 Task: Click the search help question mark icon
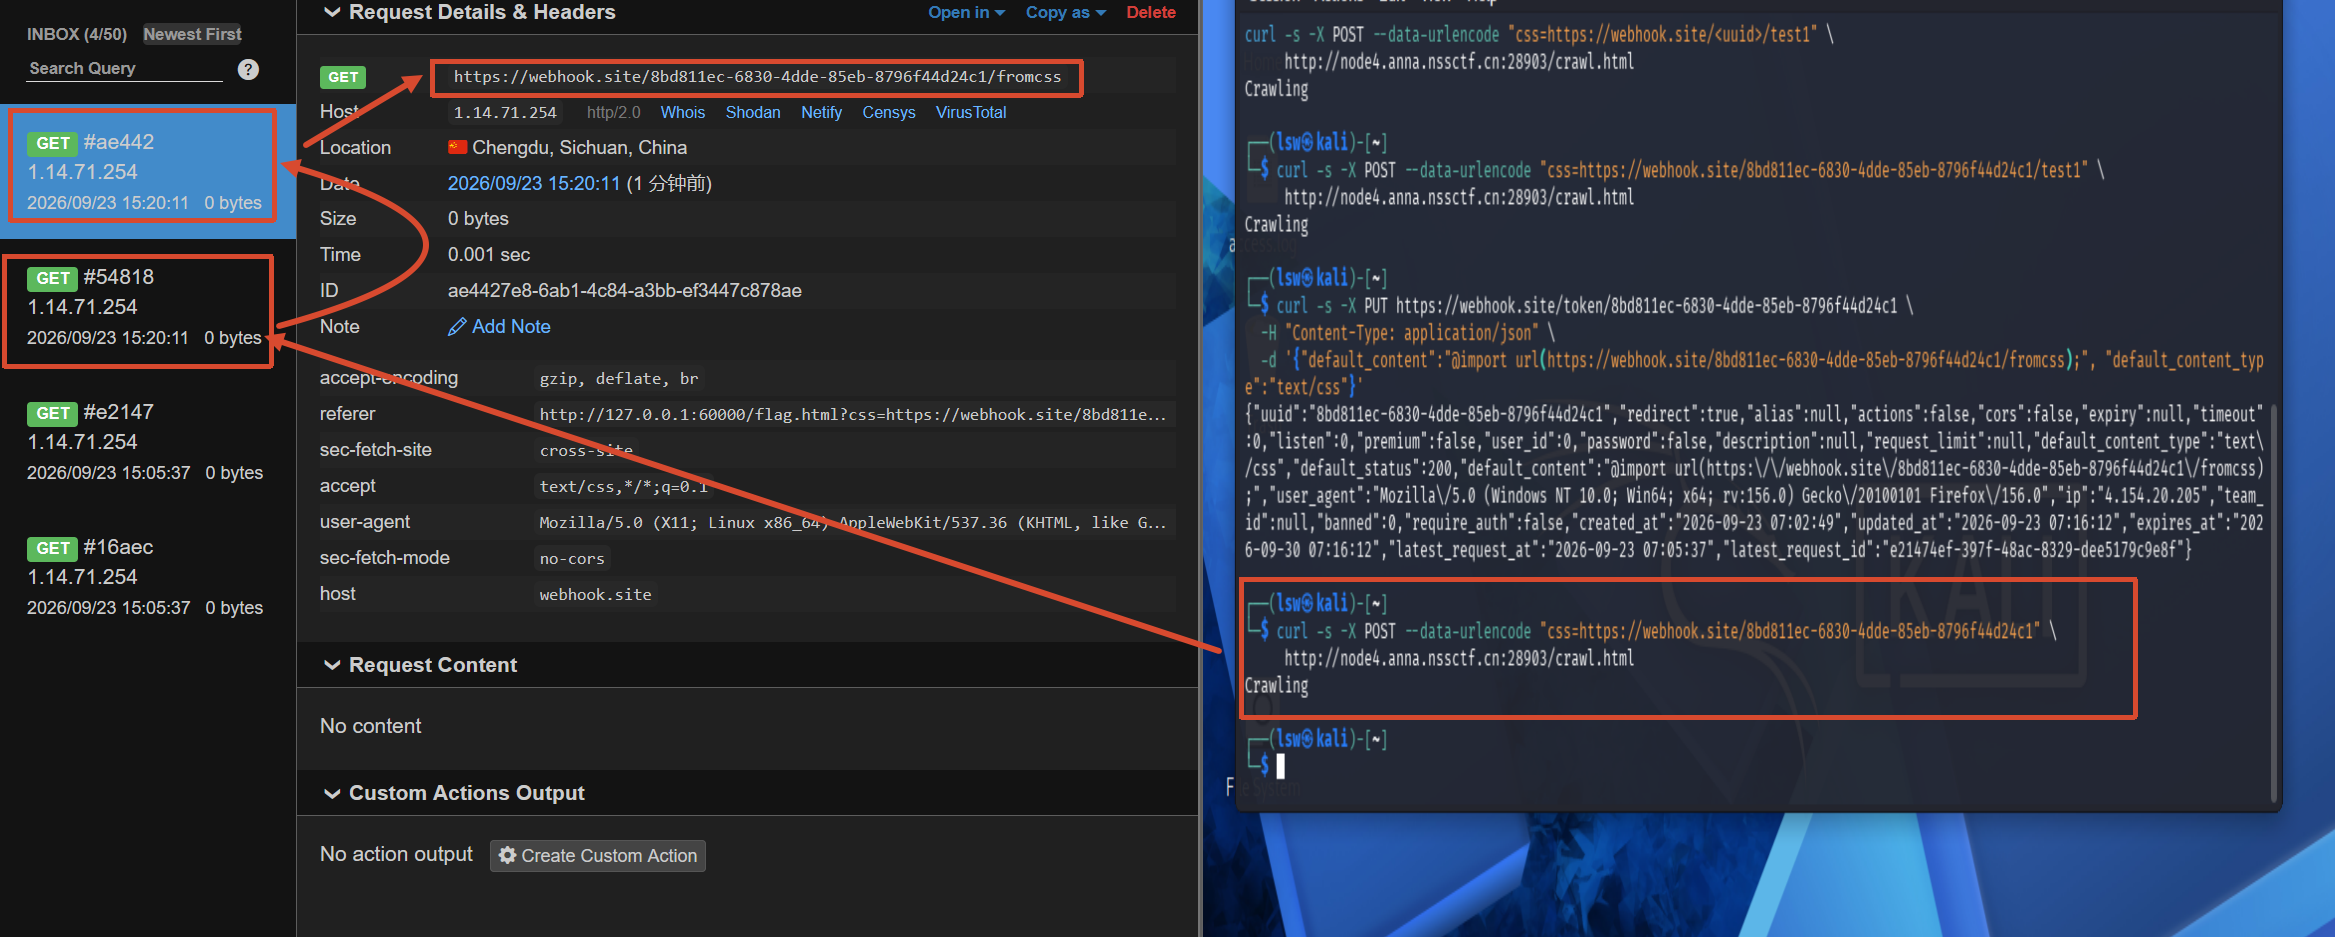248,69
